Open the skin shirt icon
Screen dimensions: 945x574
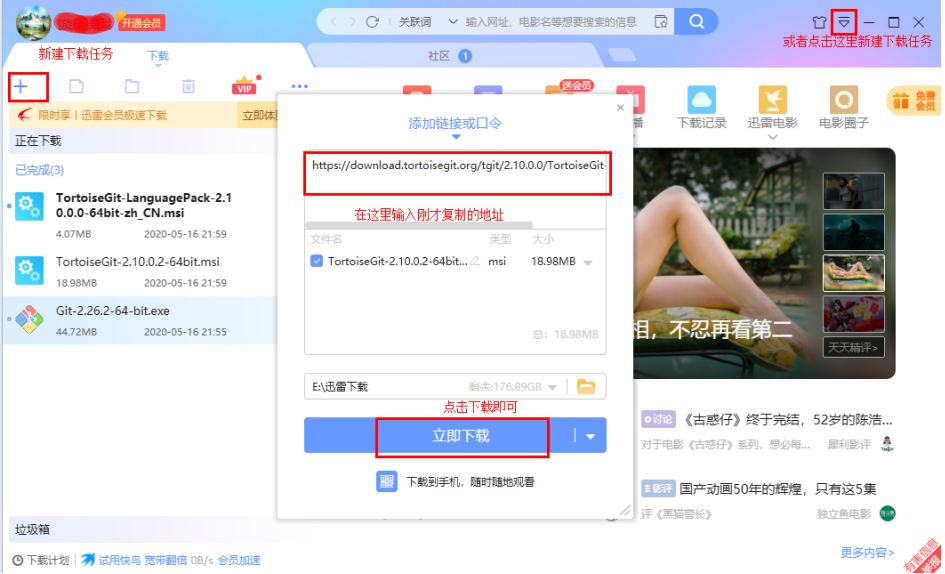pyautogui.click(x=819, y=22)
